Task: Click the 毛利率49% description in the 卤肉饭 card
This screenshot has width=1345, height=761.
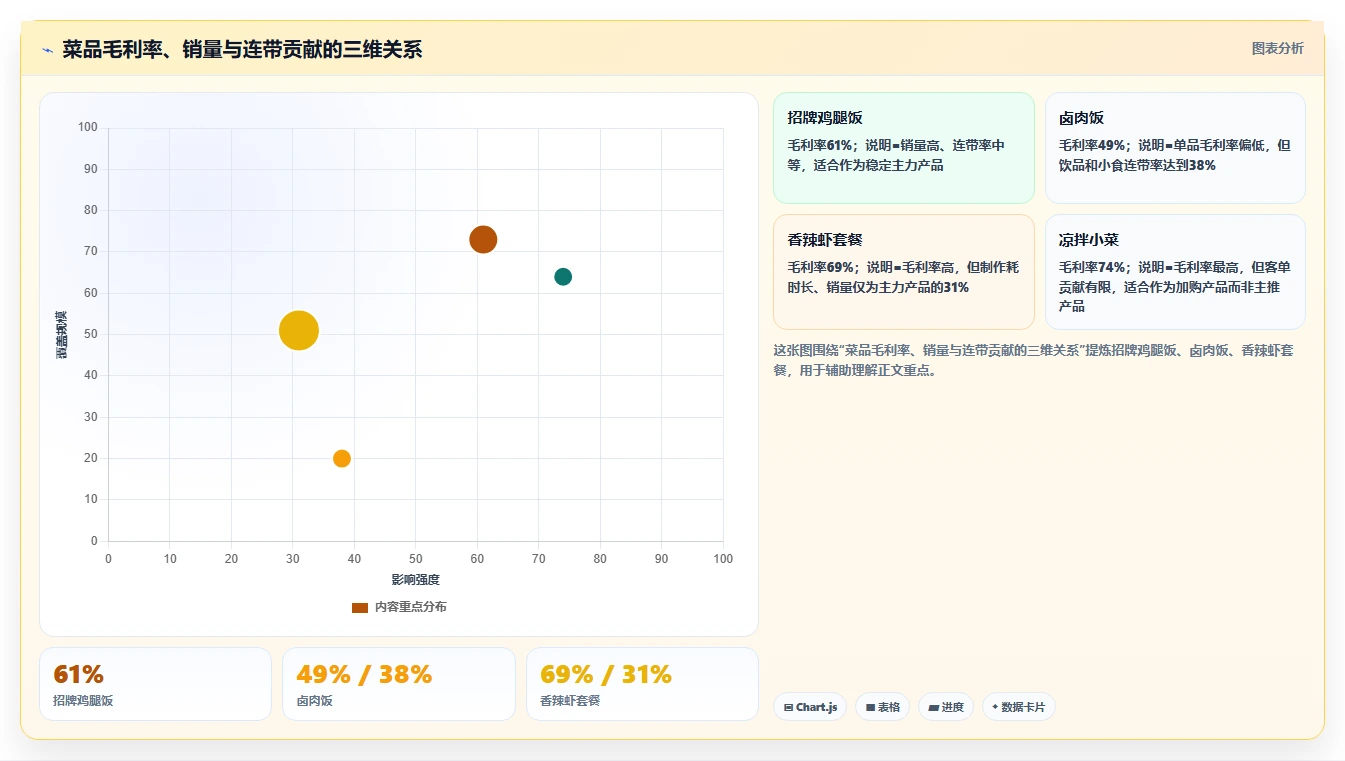Action: tap(1175, 155)
